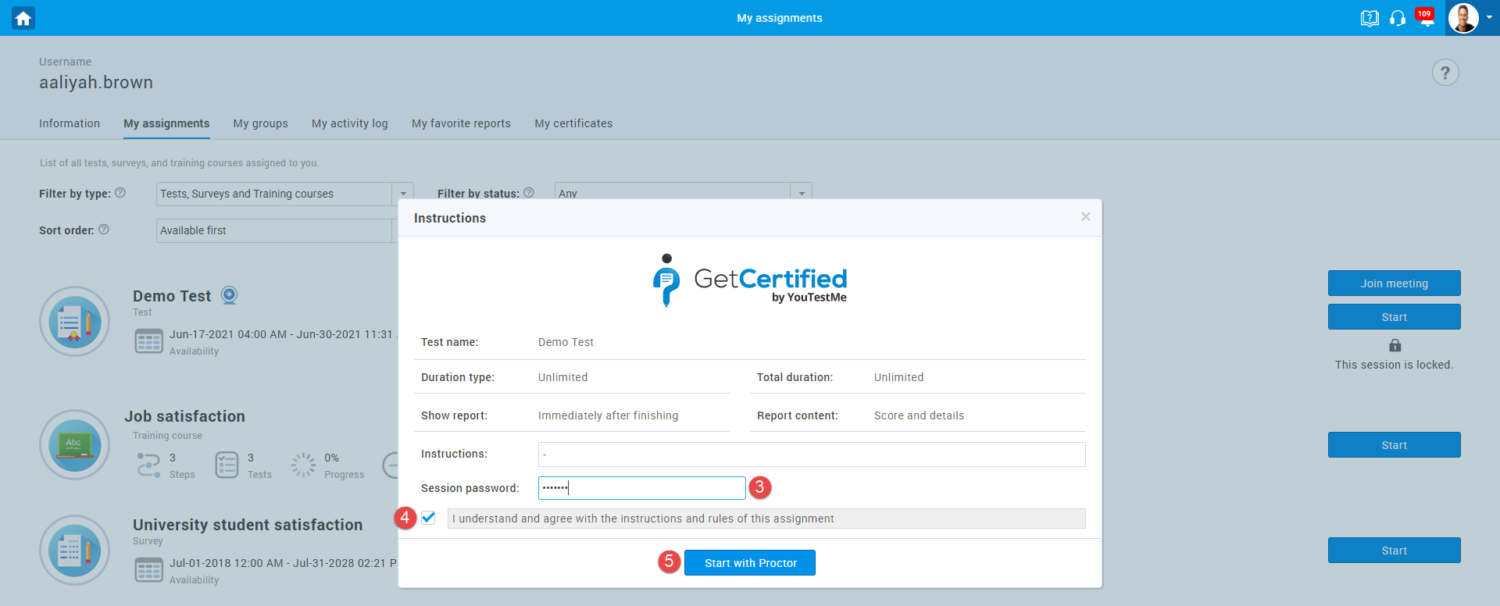
Task: Click the username aaliyah.brown text
Action: click(96, 83)
